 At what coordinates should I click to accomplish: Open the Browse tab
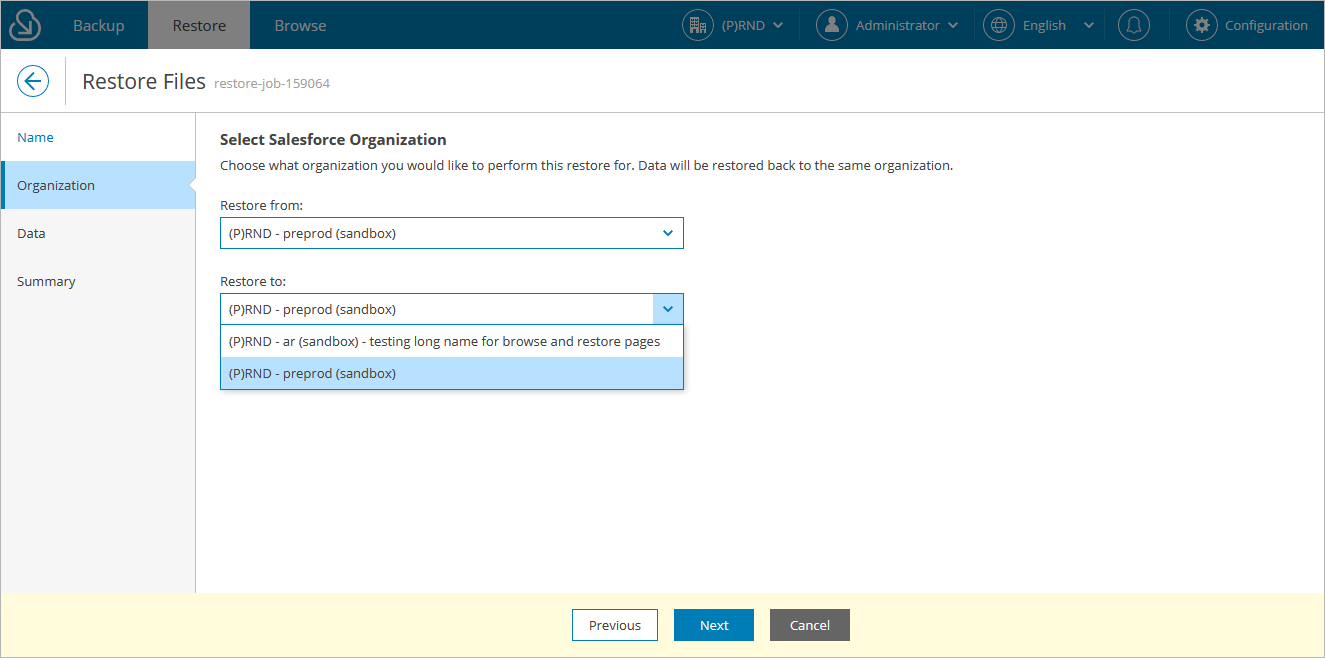click(x=300, y=25)
